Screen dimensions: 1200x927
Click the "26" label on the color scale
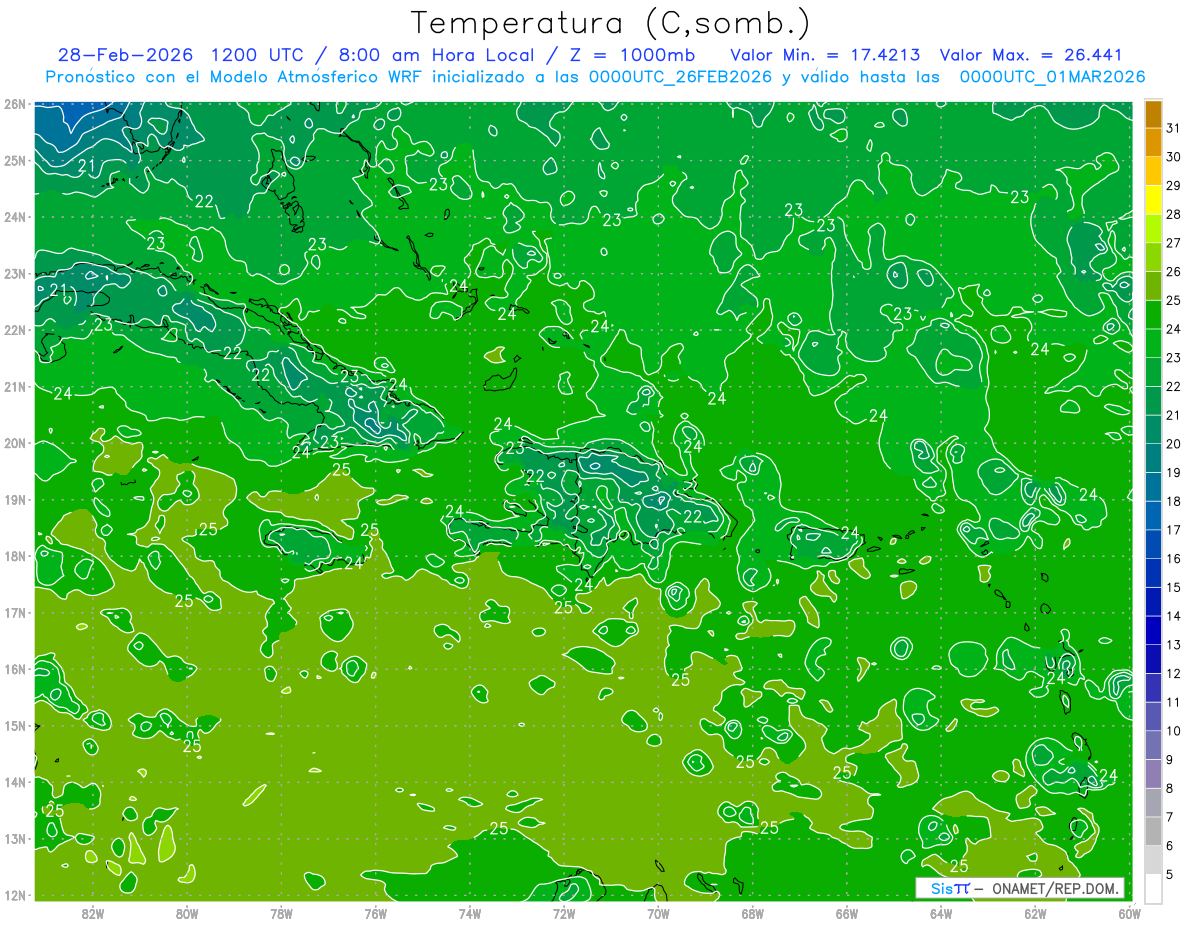1174,272
